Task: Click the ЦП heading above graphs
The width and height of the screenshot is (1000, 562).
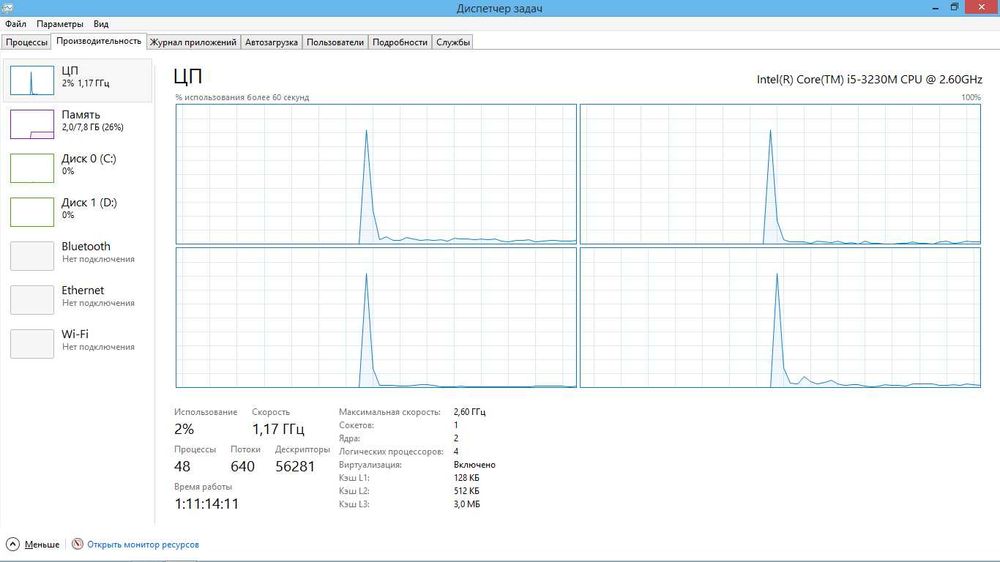Action: pyautogui.click(x=188, y=77)
